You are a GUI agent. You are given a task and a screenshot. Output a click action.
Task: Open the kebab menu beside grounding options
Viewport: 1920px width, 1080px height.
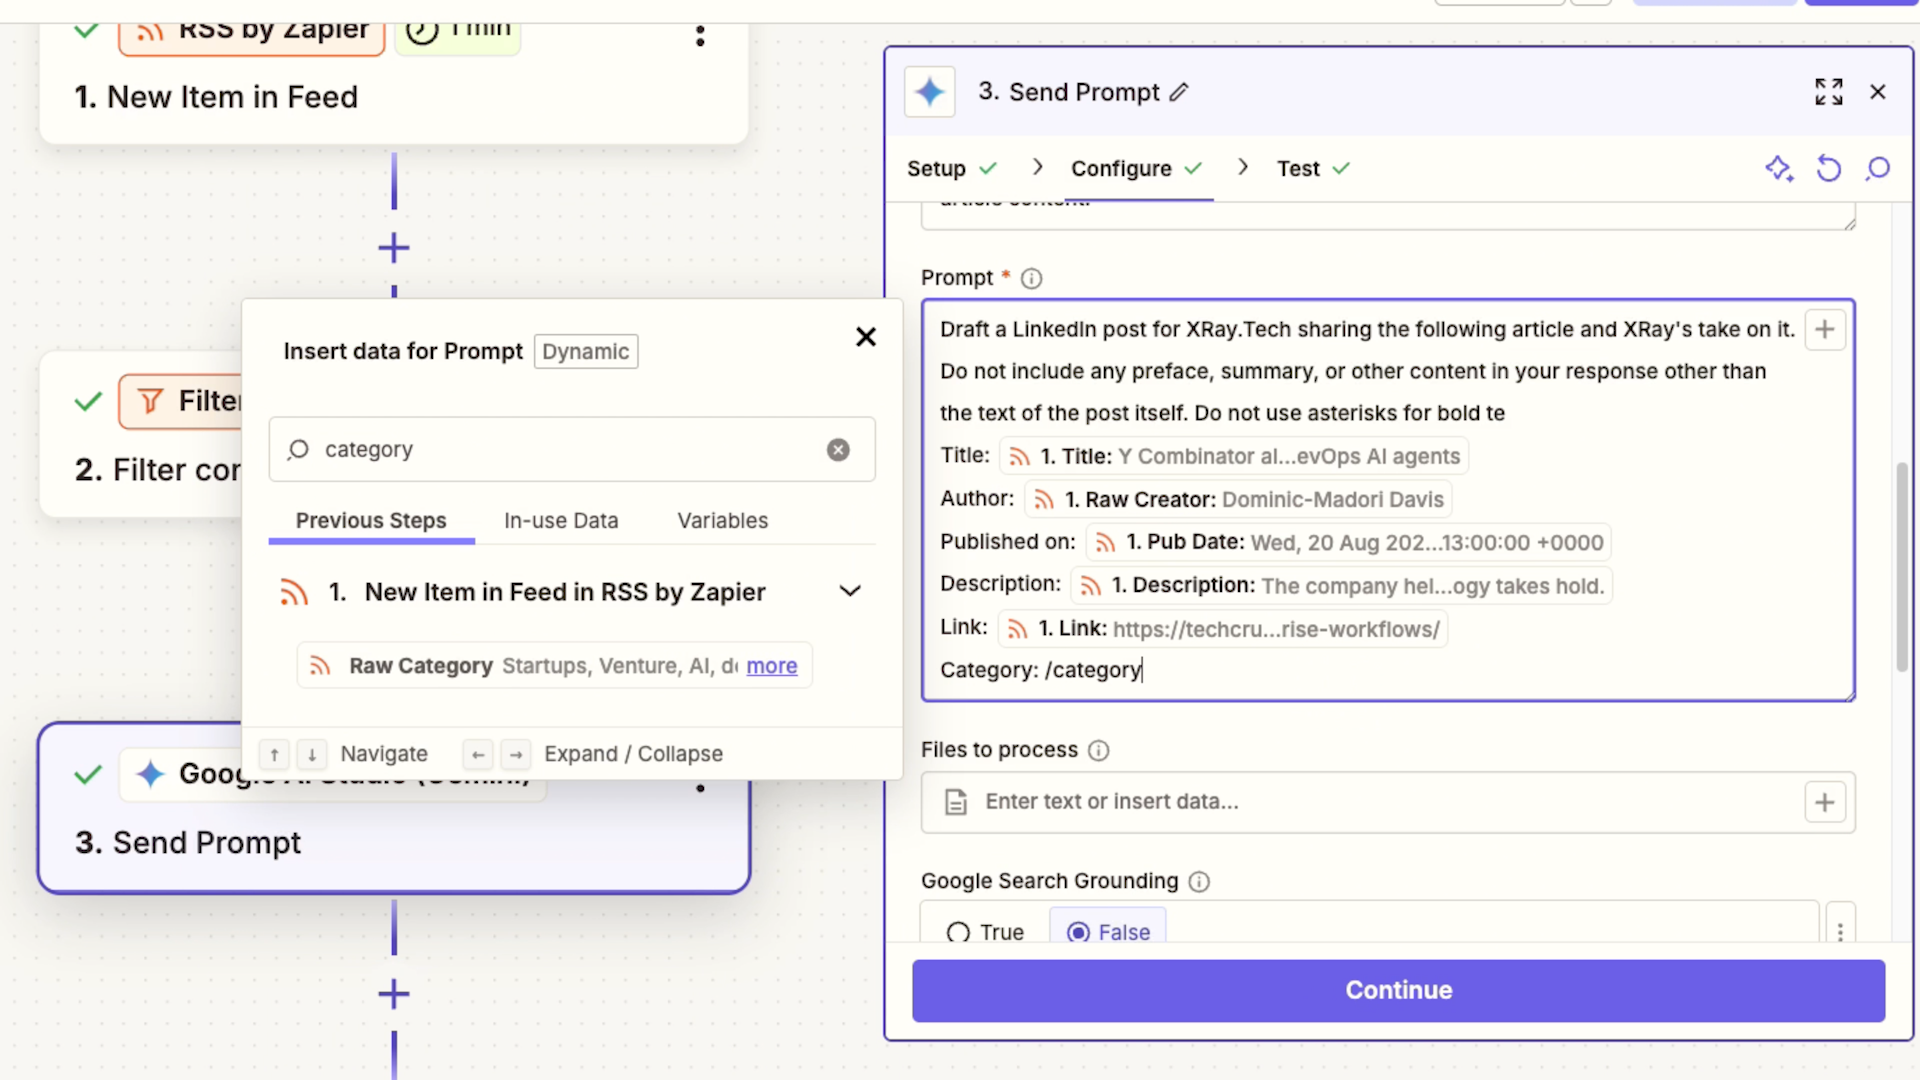(x=1841, y=931)
